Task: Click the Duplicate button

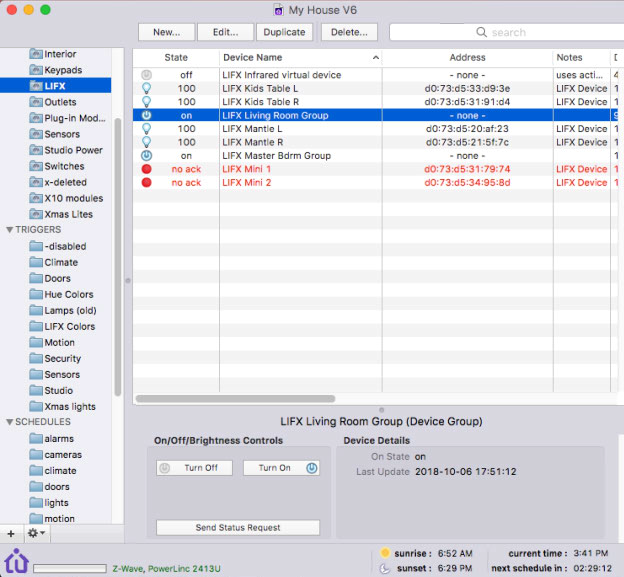Action: coord(284,32)
